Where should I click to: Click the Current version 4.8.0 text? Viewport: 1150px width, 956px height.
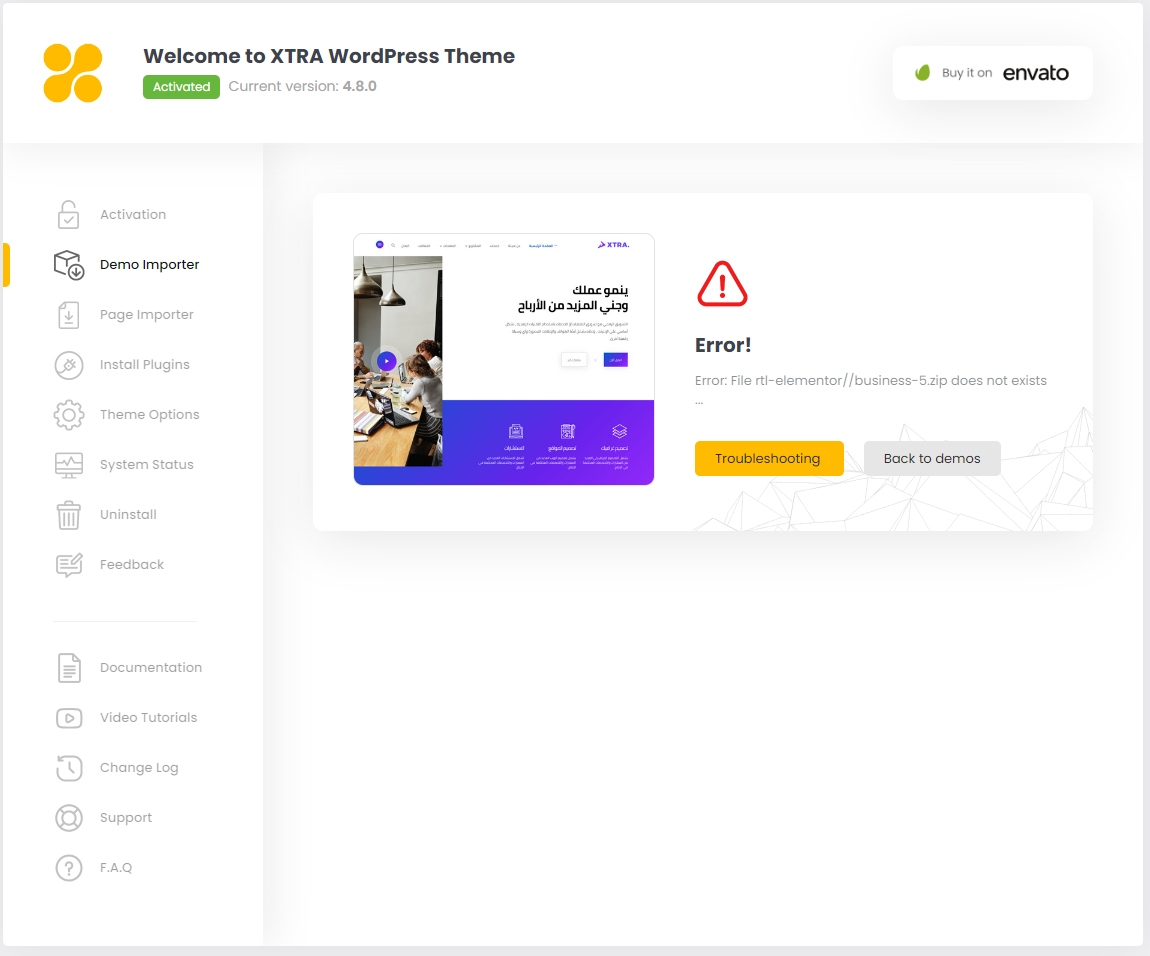[x=302, y=87]
